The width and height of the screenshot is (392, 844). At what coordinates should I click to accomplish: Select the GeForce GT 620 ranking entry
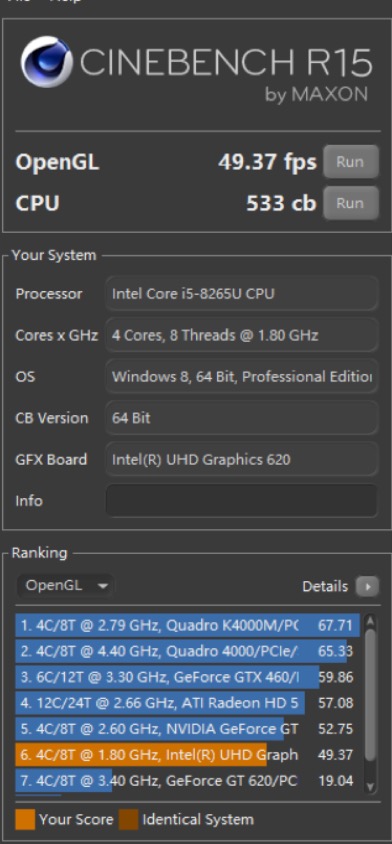tap(187, 780)
